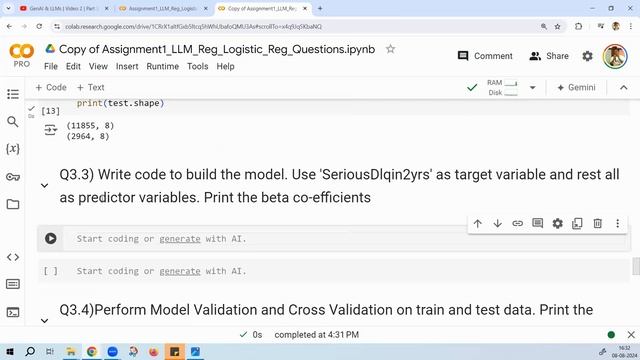The height and width of the screenshot is (360, 640).
Task: Click the Share button
Action: pos(549,56)
